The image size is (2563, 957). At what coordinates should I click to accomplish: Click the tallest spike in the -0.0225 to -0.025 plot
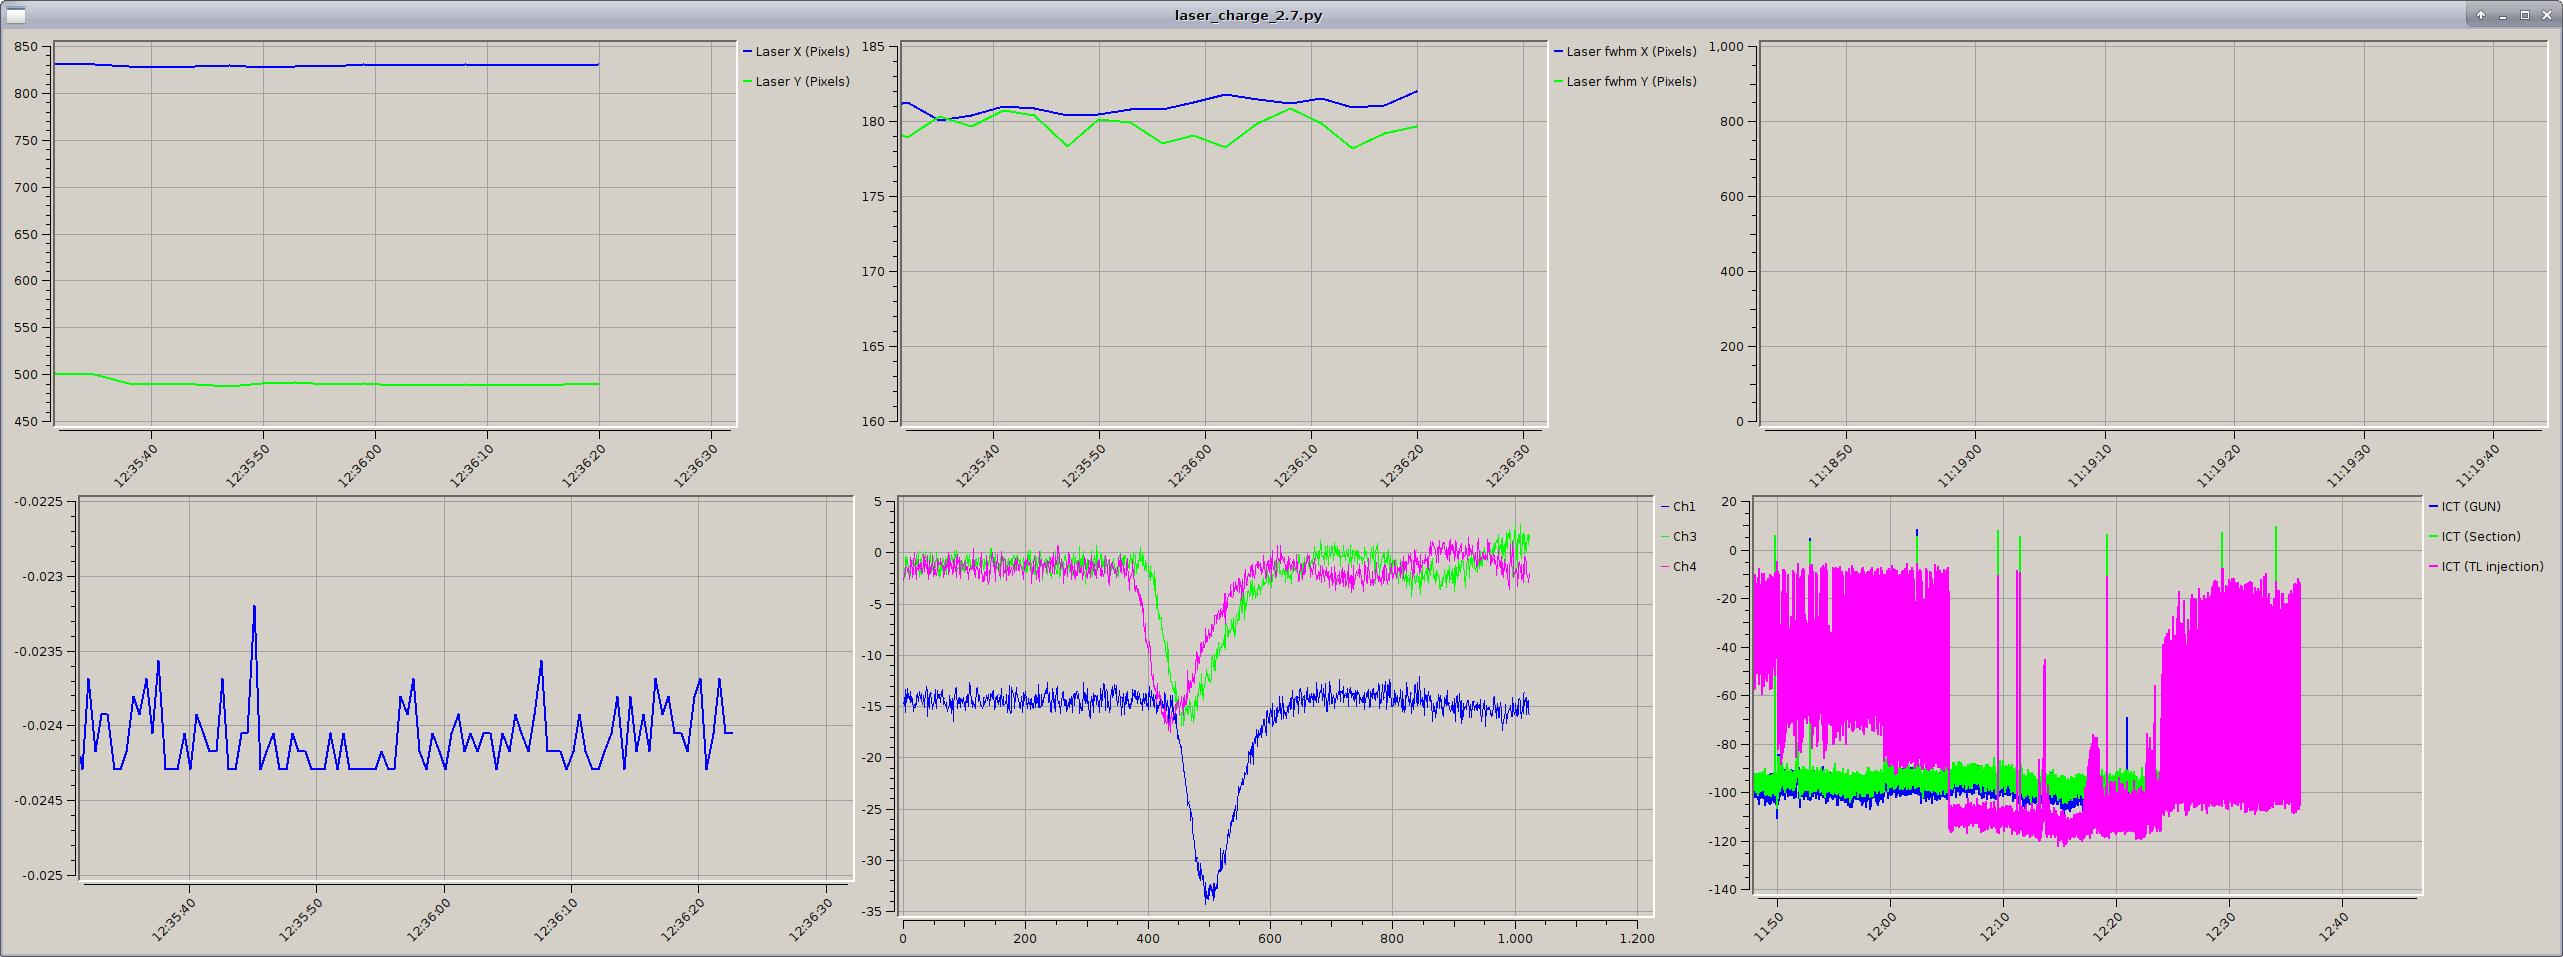[x=254, y=607]
